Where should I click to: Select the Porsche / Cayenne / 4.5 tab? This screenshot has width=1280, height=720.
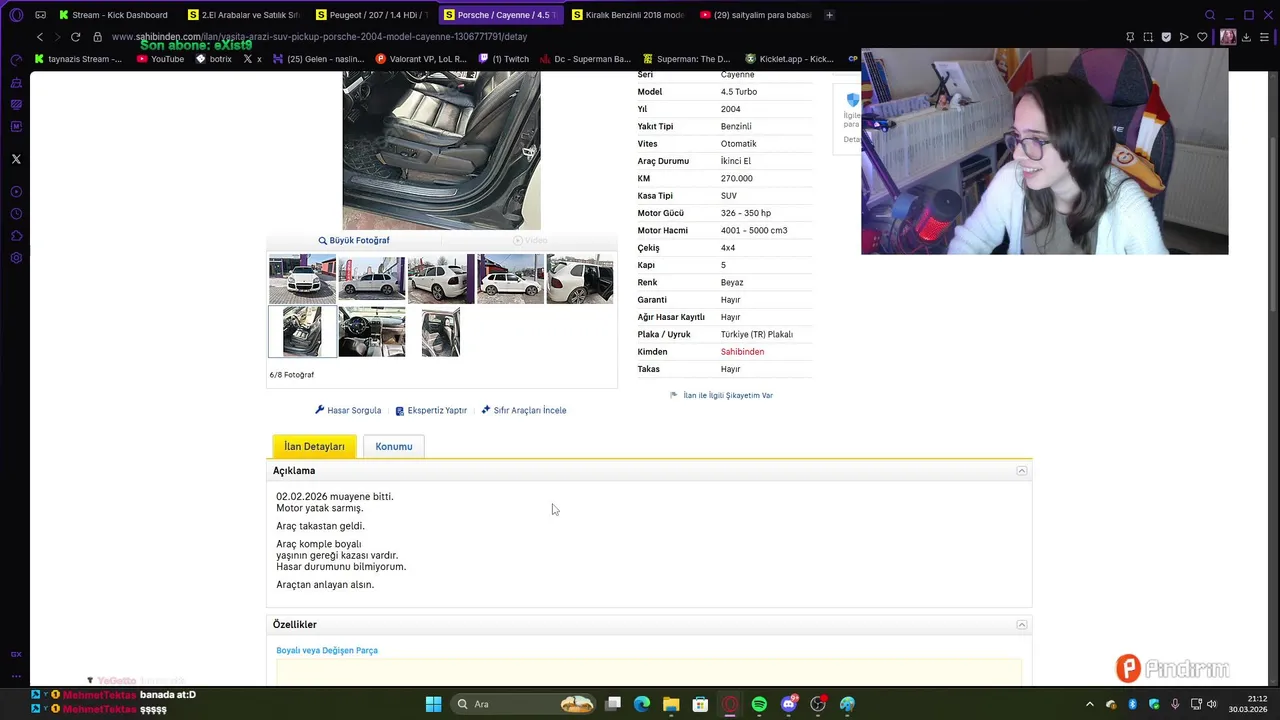tap(503, 15)
